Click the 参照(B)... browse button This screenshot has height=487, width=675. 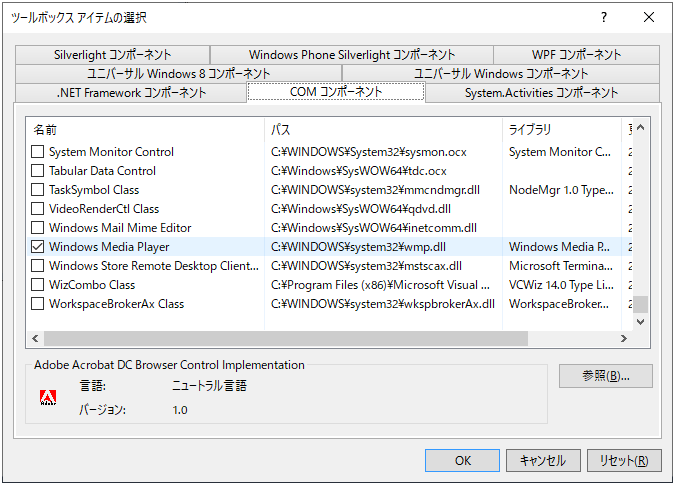point(606,376)
